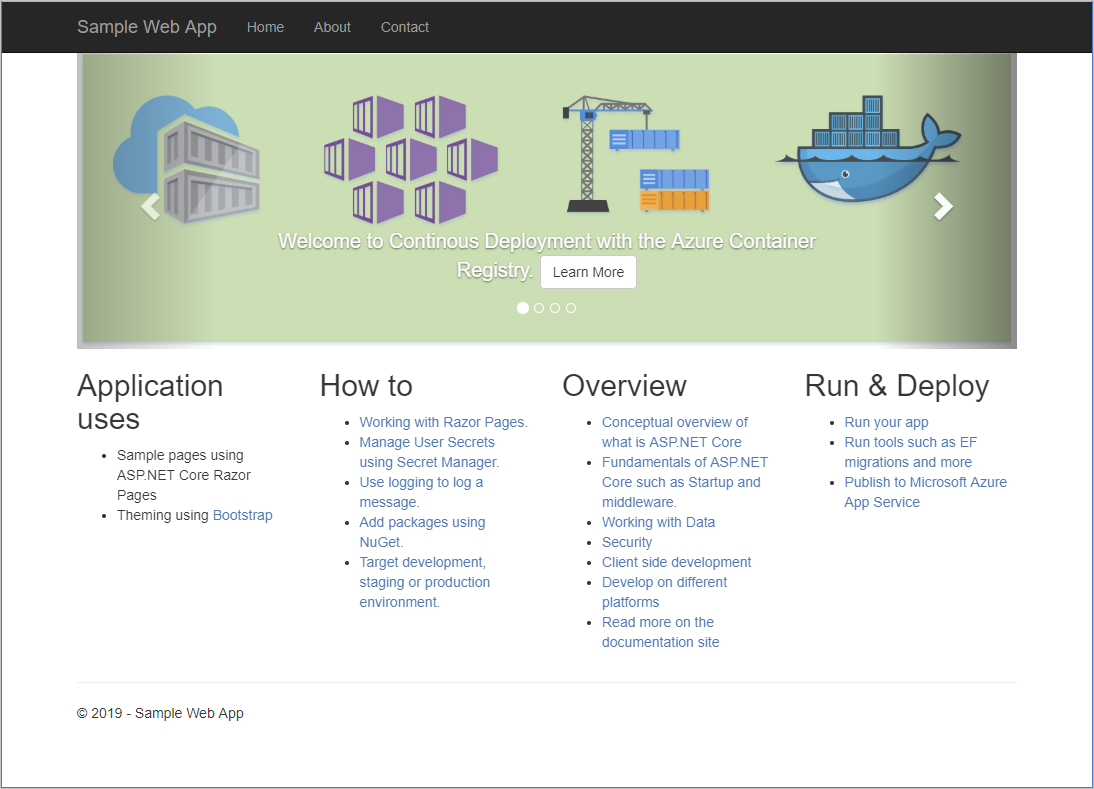1094x789 pixels.
Task: Select the fourth carousel indicator dot
Action: [571, 308]
